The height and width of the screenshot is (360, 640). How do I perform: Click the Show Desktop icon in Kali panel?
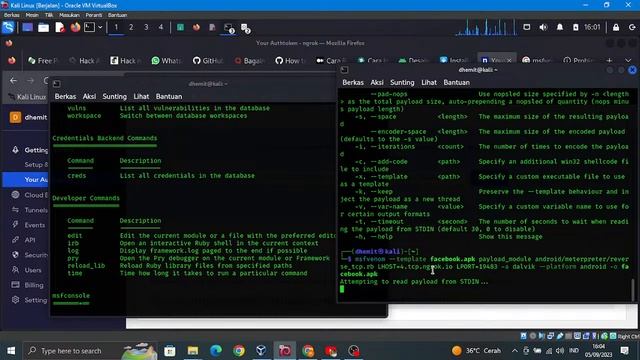pyautogui.click(x=27, y=27)
